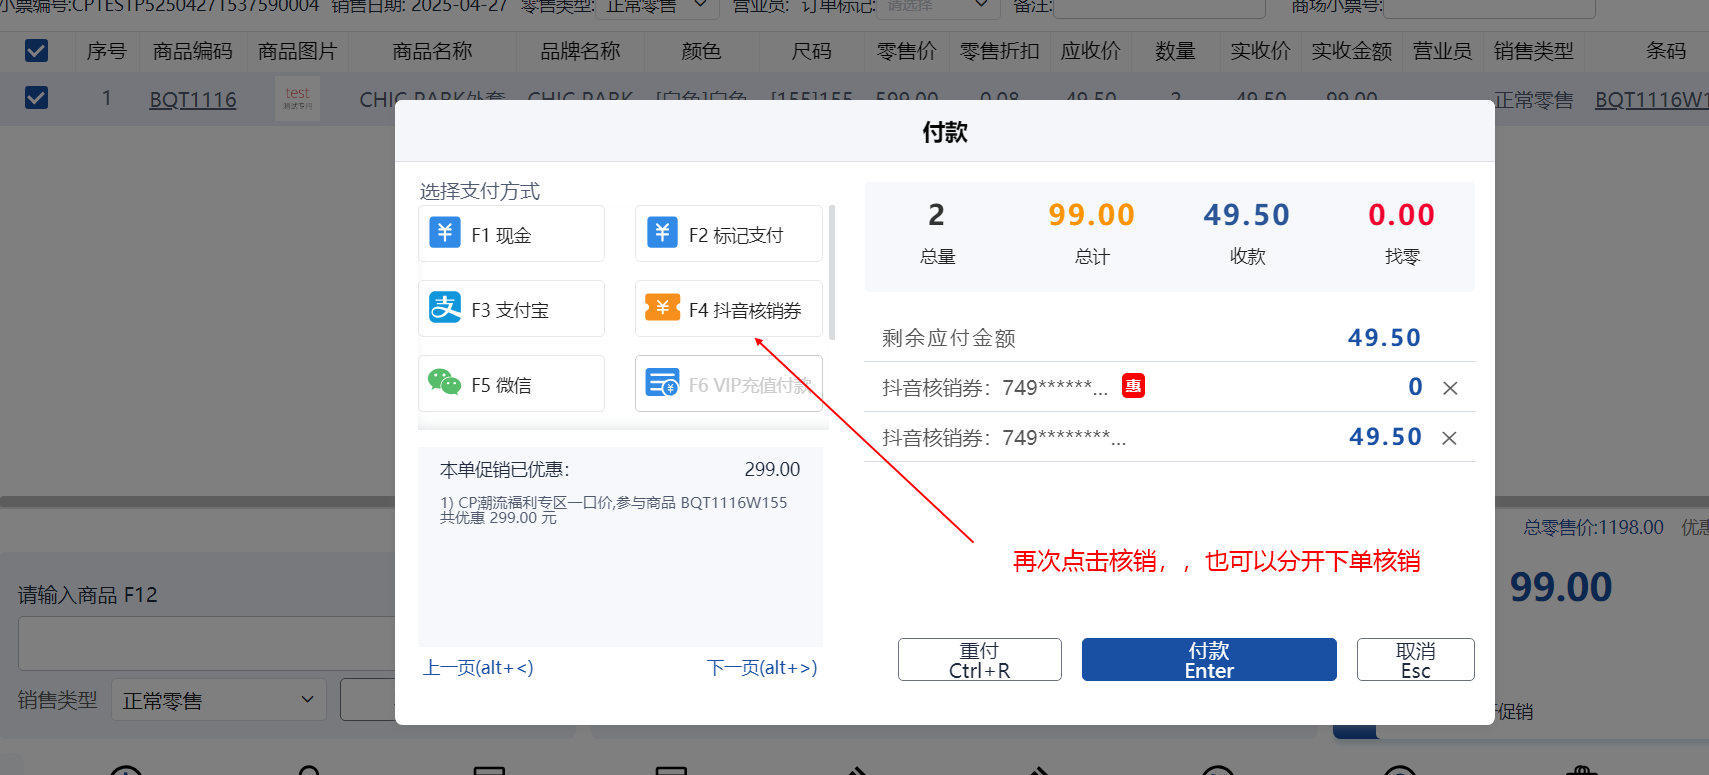Choose F2 标记支付 payment icon

coord(662,233)
